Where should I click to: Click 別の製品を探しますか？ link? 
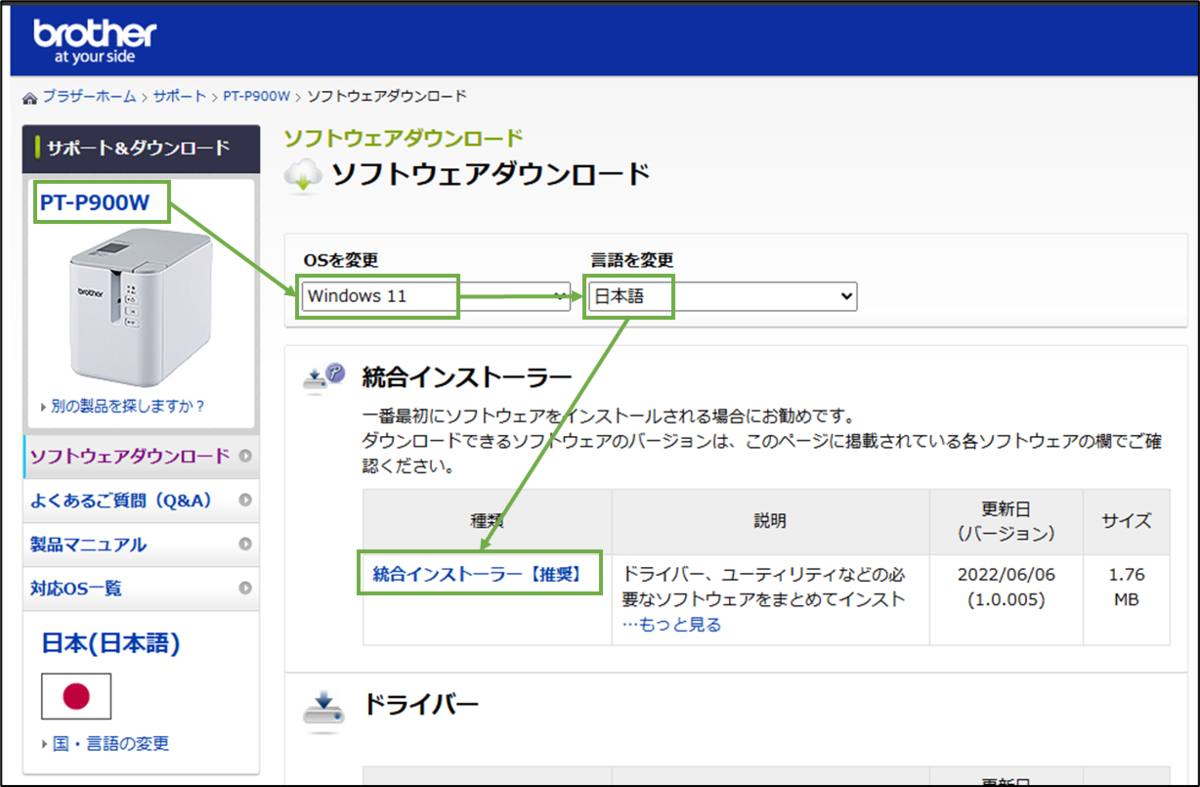[x=127, y=406]
